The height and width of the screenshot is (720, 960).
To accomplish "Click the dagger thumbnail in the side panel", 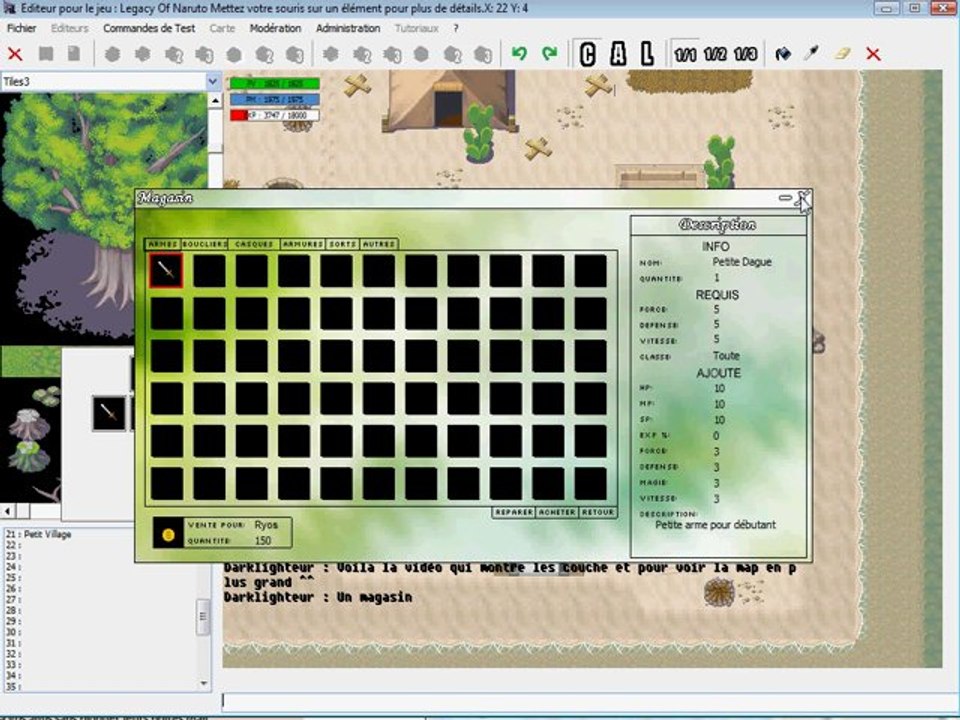I will coord(109,413).
